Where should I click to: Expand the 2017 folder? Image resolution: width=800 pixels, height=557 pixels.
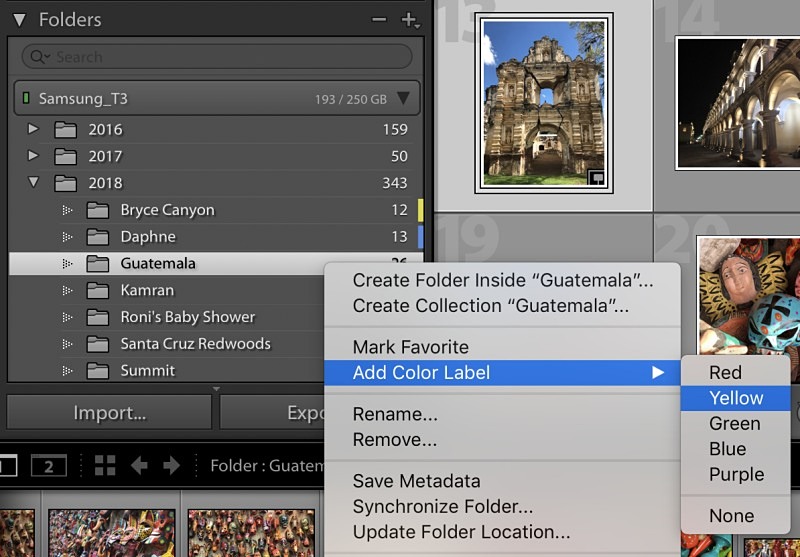pyautogui.click(x=33, y=155)
